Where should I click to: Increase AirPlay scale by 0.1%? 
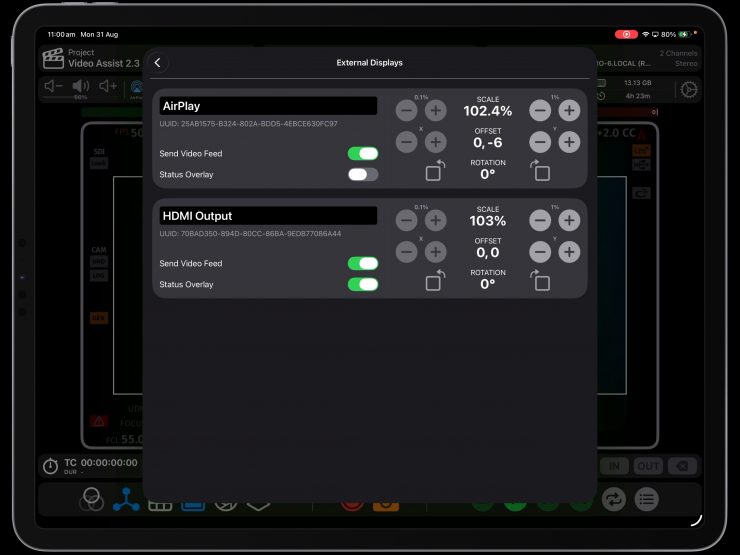click(x=436, y=110)
